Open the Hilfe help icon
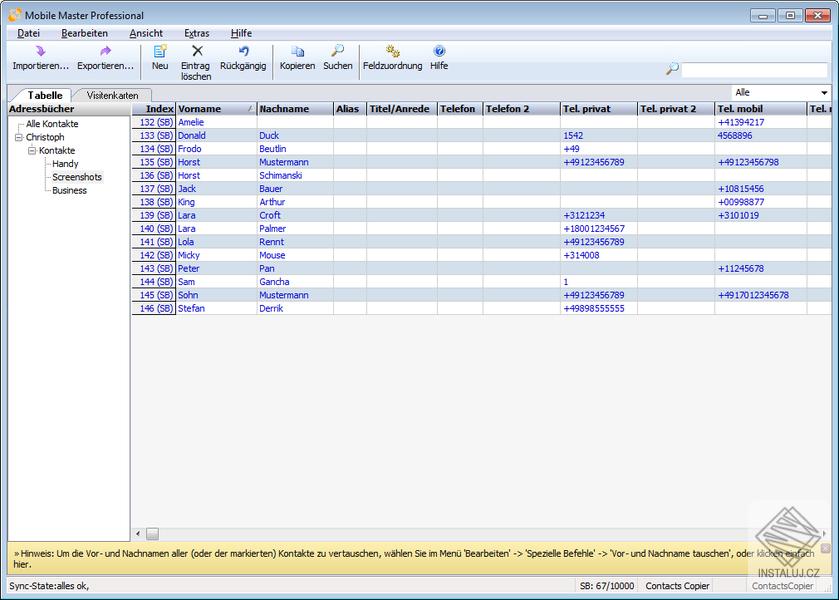The image size is (839, 600). (439, 51)
